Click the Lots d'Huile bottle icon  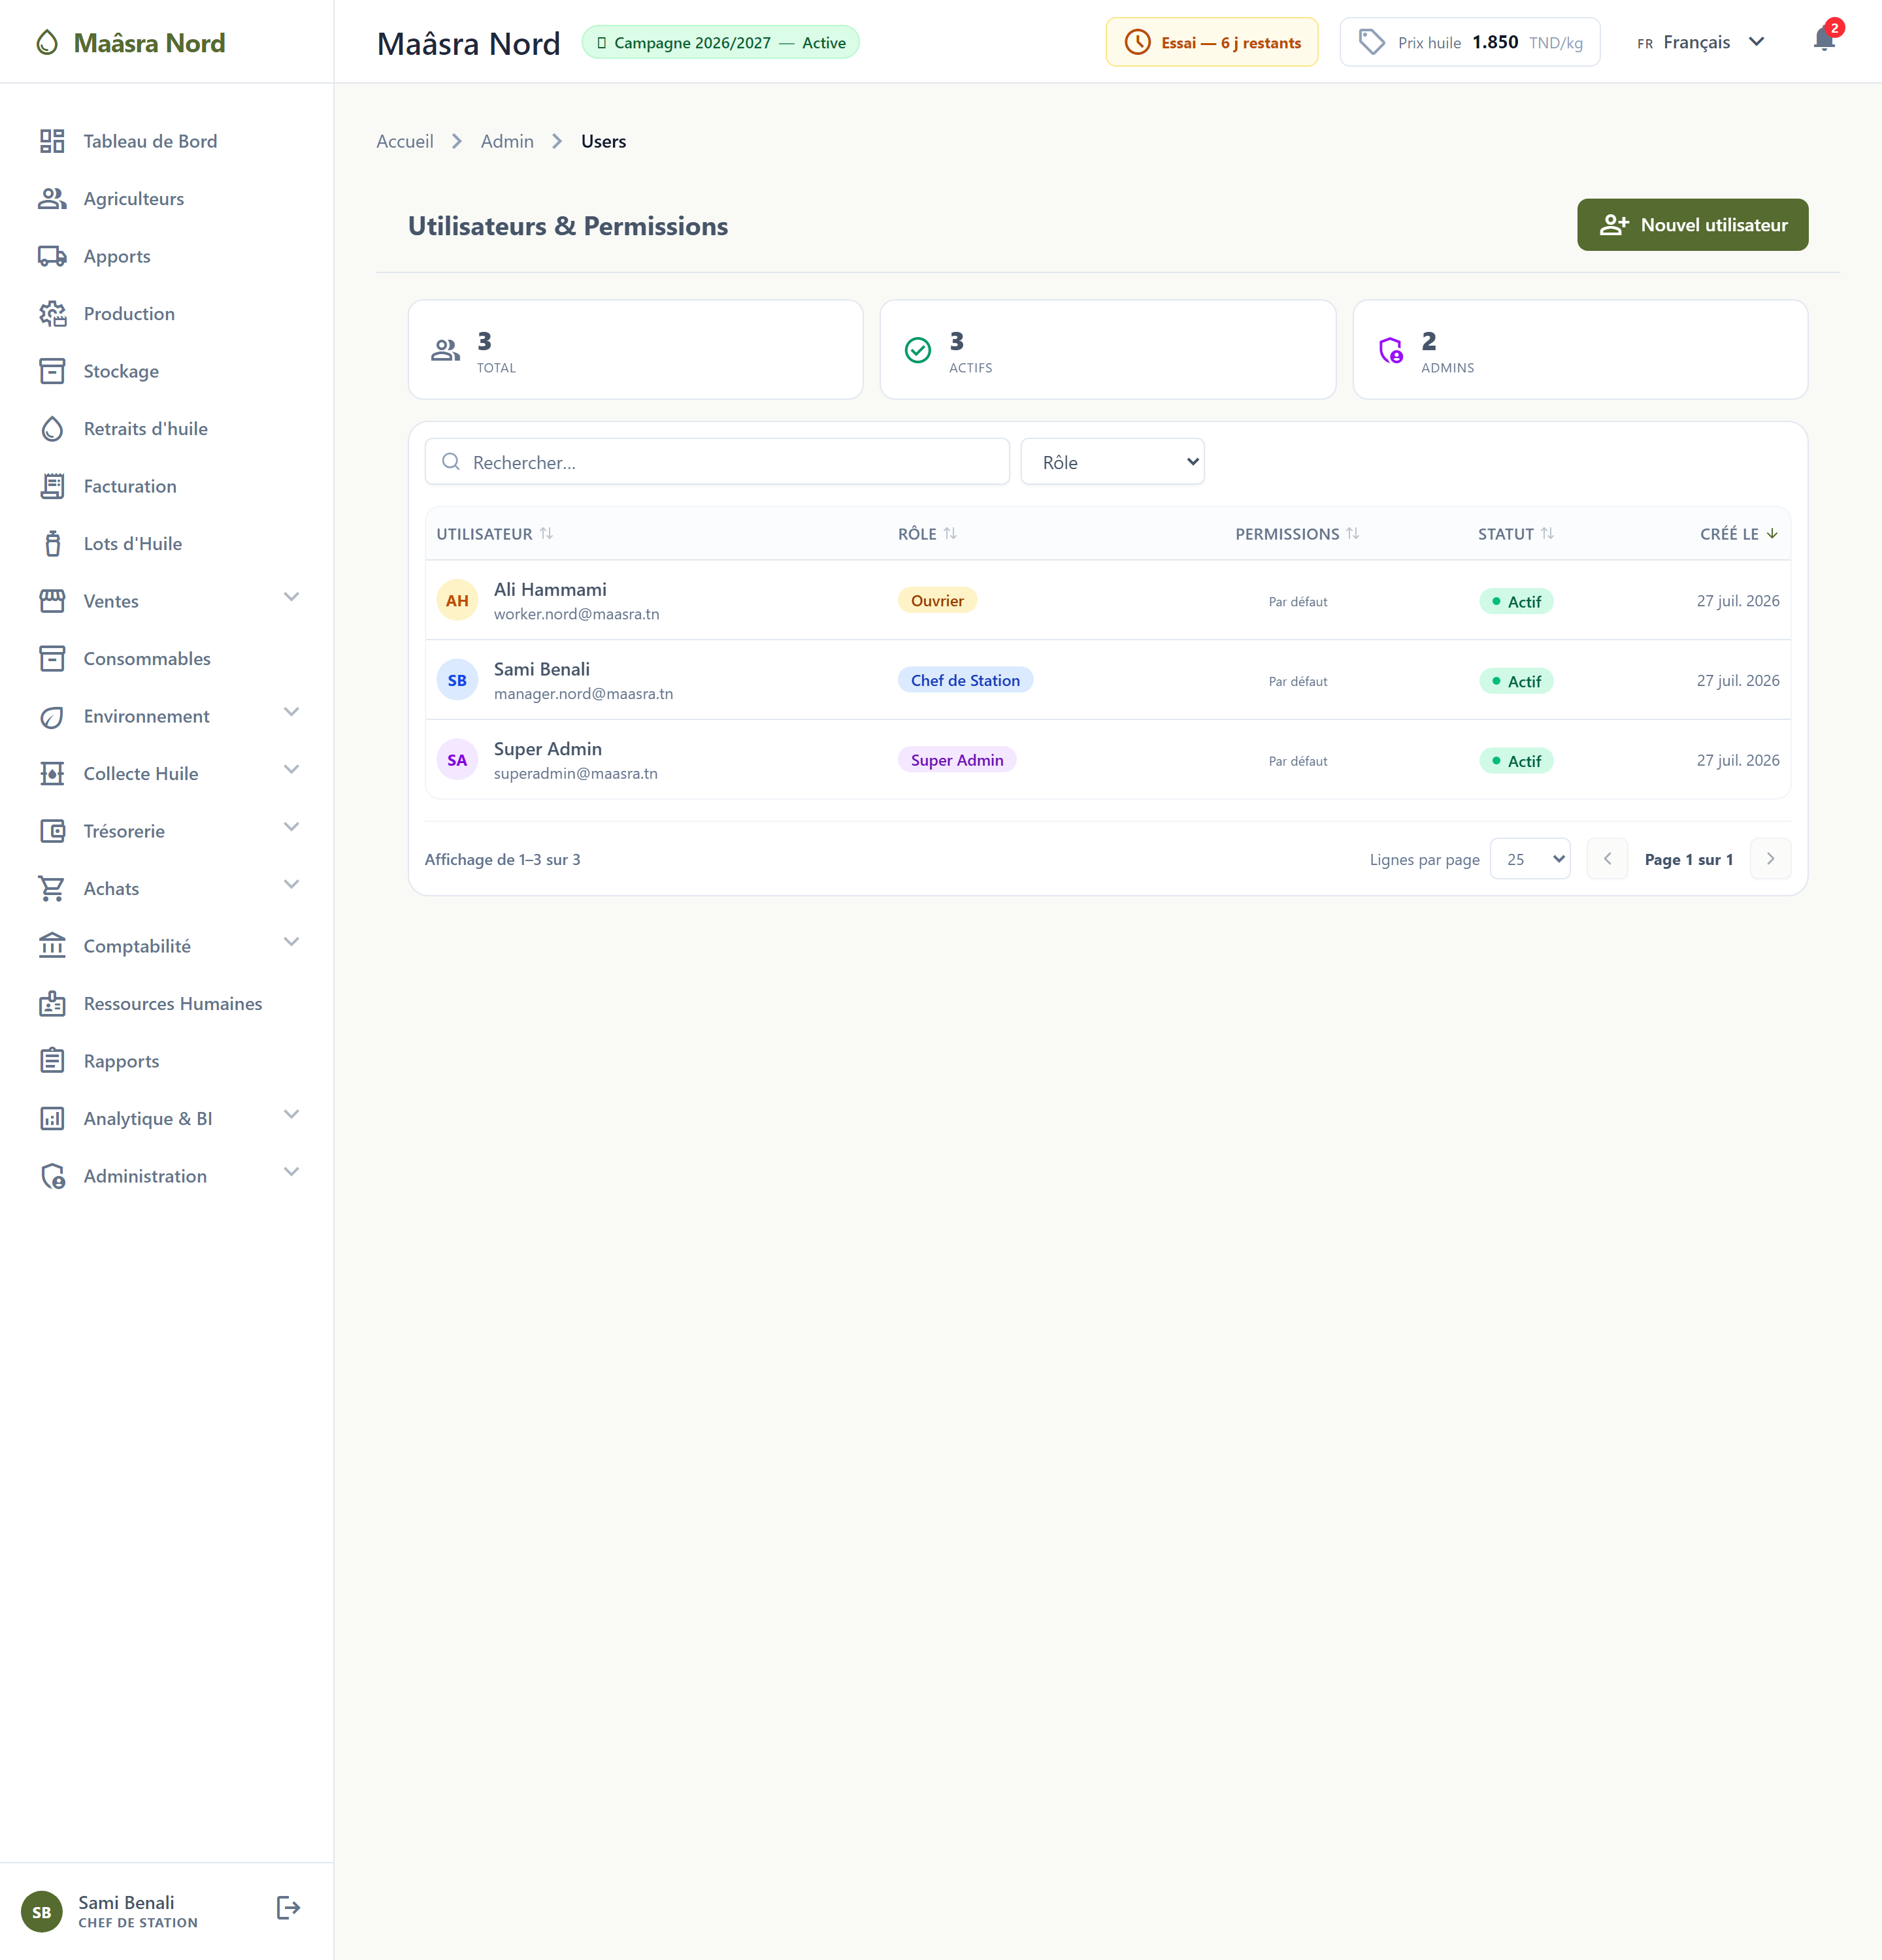(x=52, y=544)
